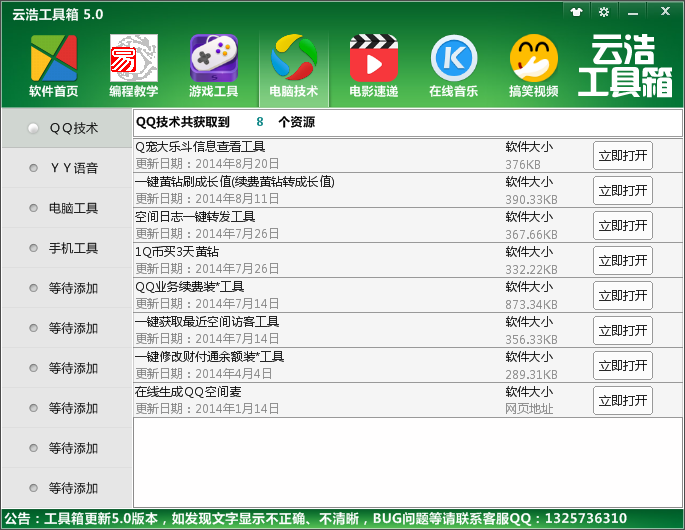Select the 手机工具 category
Viewport: 685px width, 530px height.
tap(67, 248)
